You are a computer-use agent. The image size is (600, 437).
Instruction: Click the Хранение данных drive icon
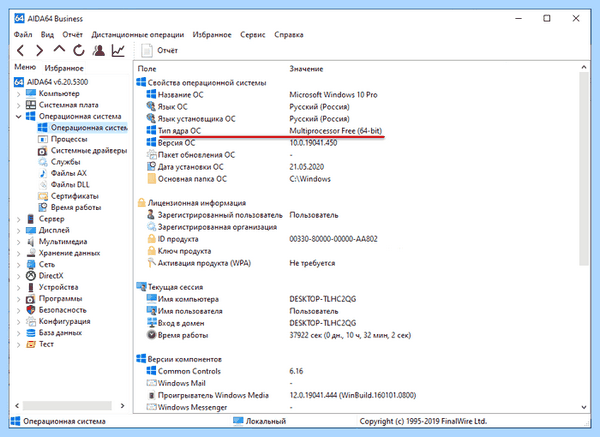[31, 253]
